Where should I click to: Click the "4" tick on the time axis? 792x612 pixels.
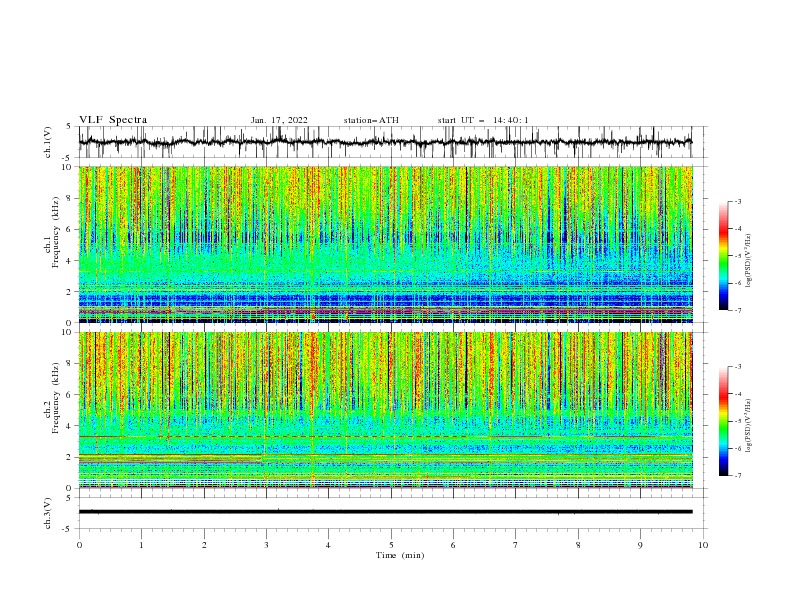pos(328,545)
